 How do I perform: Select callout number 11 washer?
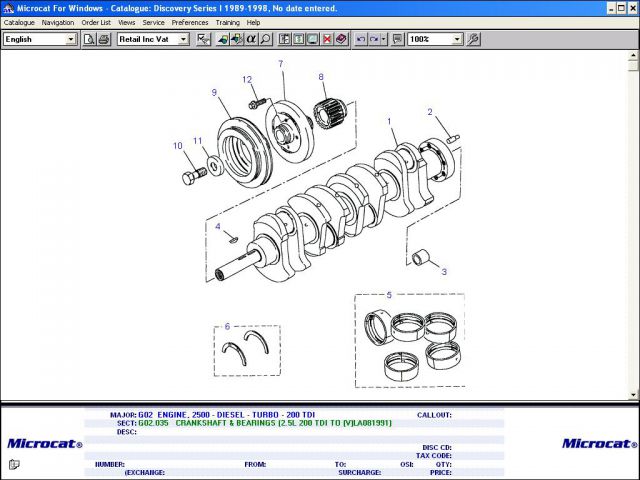click(x=198, y=141)
